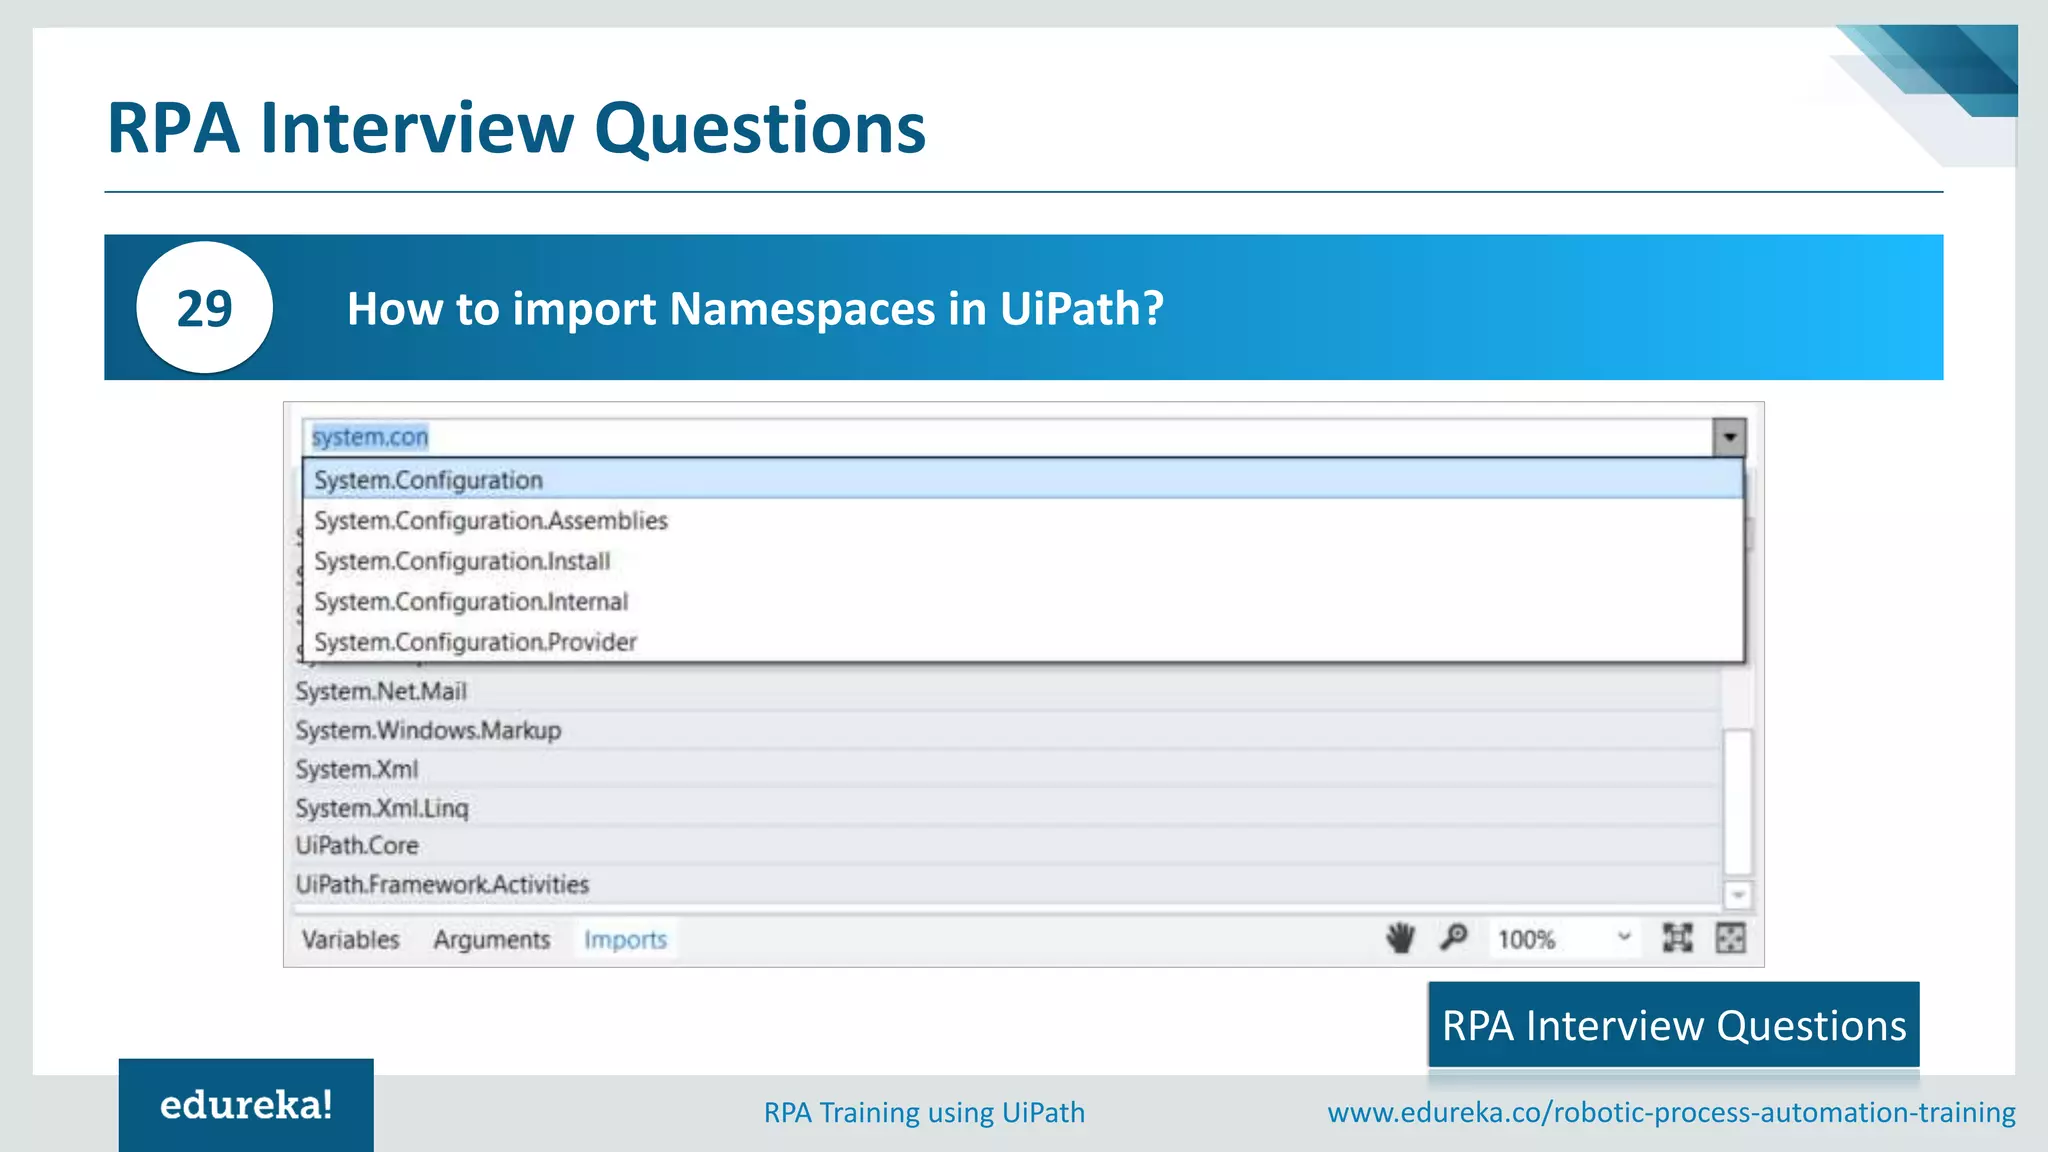Select System.Configuration.Internal suggestion
This screenshot has width=2048, height=1152.
(1023, 602)
